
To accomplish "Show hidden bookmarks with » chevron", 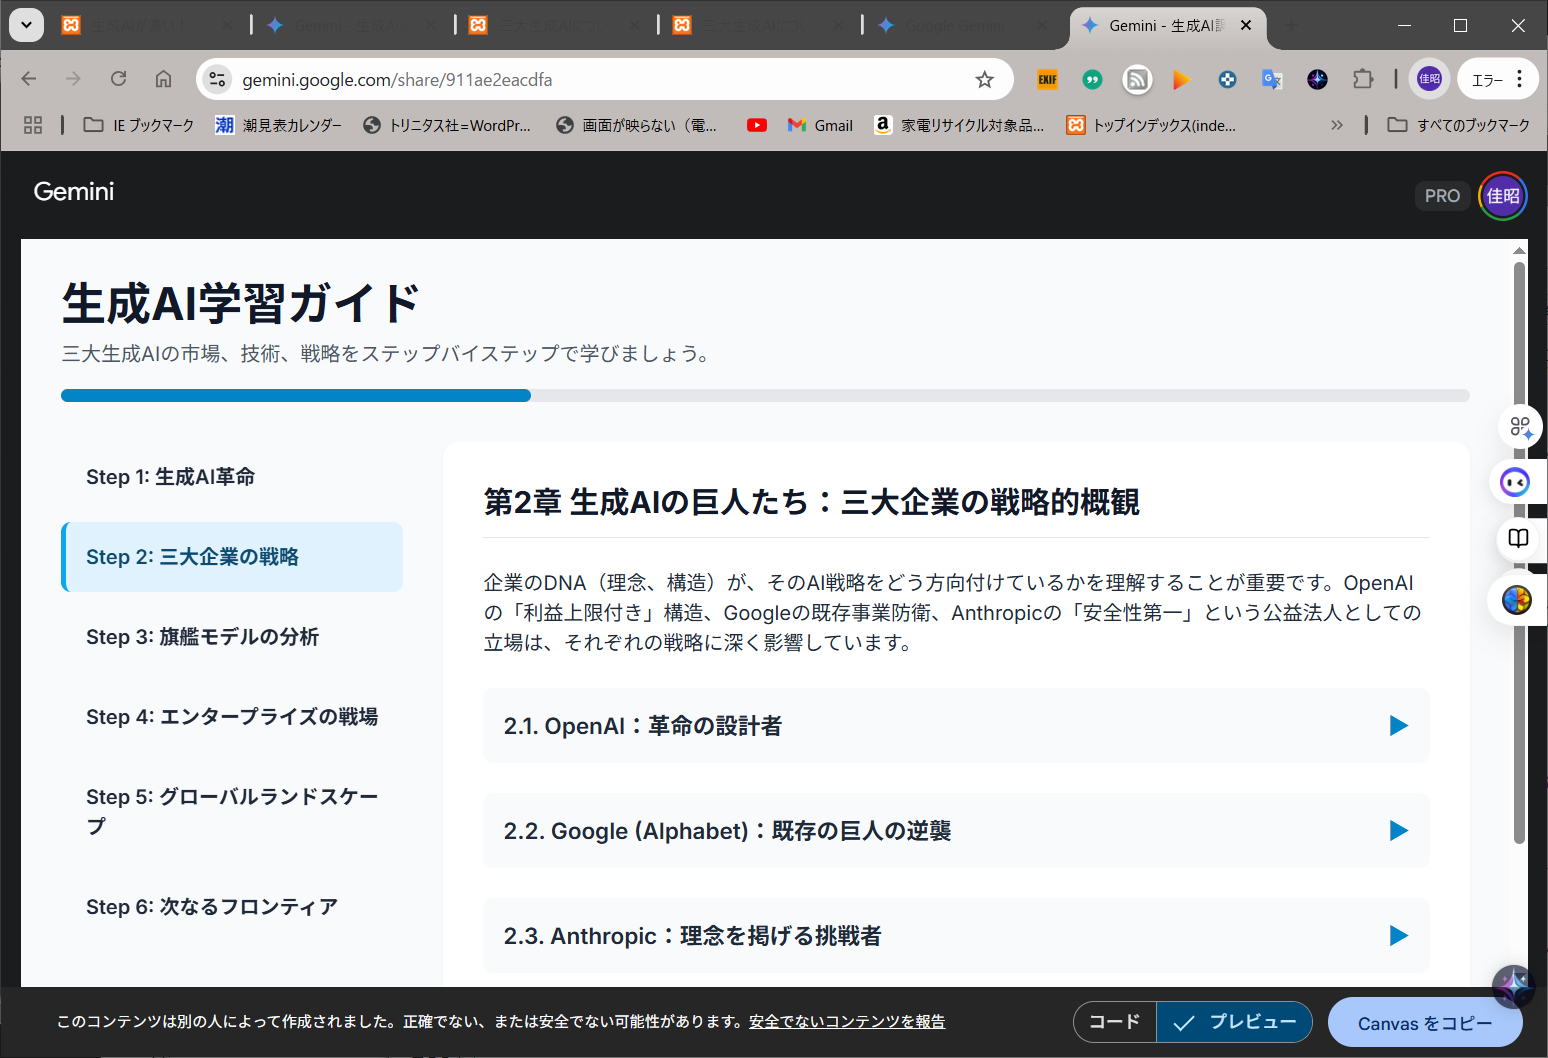I will 1337,125.
